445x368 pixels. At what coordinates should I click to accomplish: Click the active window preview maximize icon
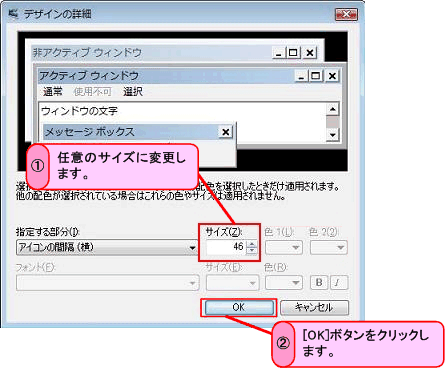pyautogui.click(x=315, y=76)
